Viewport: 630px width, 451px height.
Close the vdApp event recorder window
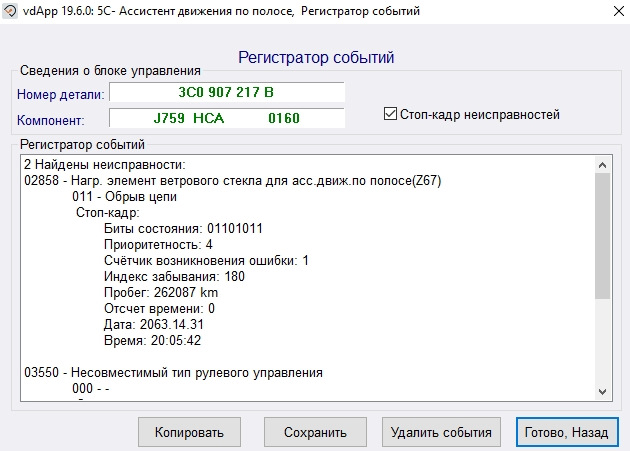click(619, 11)
